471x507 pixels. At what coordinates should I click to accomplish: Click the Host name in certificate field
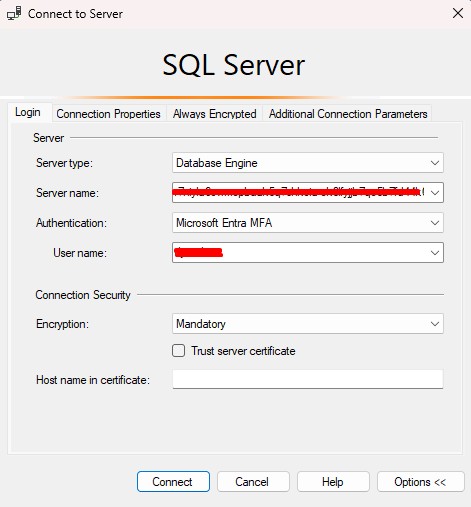click(308, 379)
